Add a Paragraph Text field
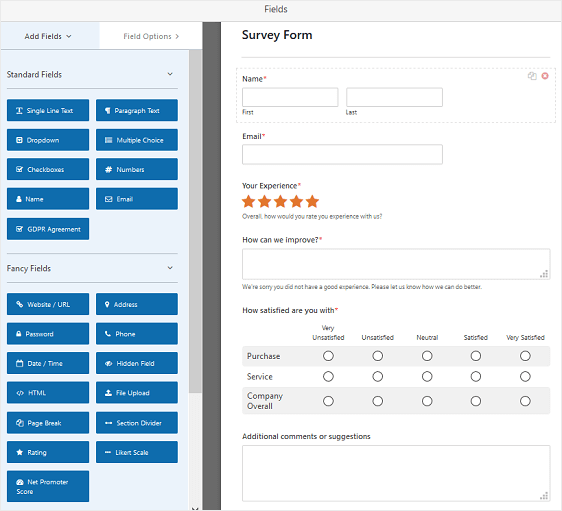562x511 pixels. [x=137, y=110]
